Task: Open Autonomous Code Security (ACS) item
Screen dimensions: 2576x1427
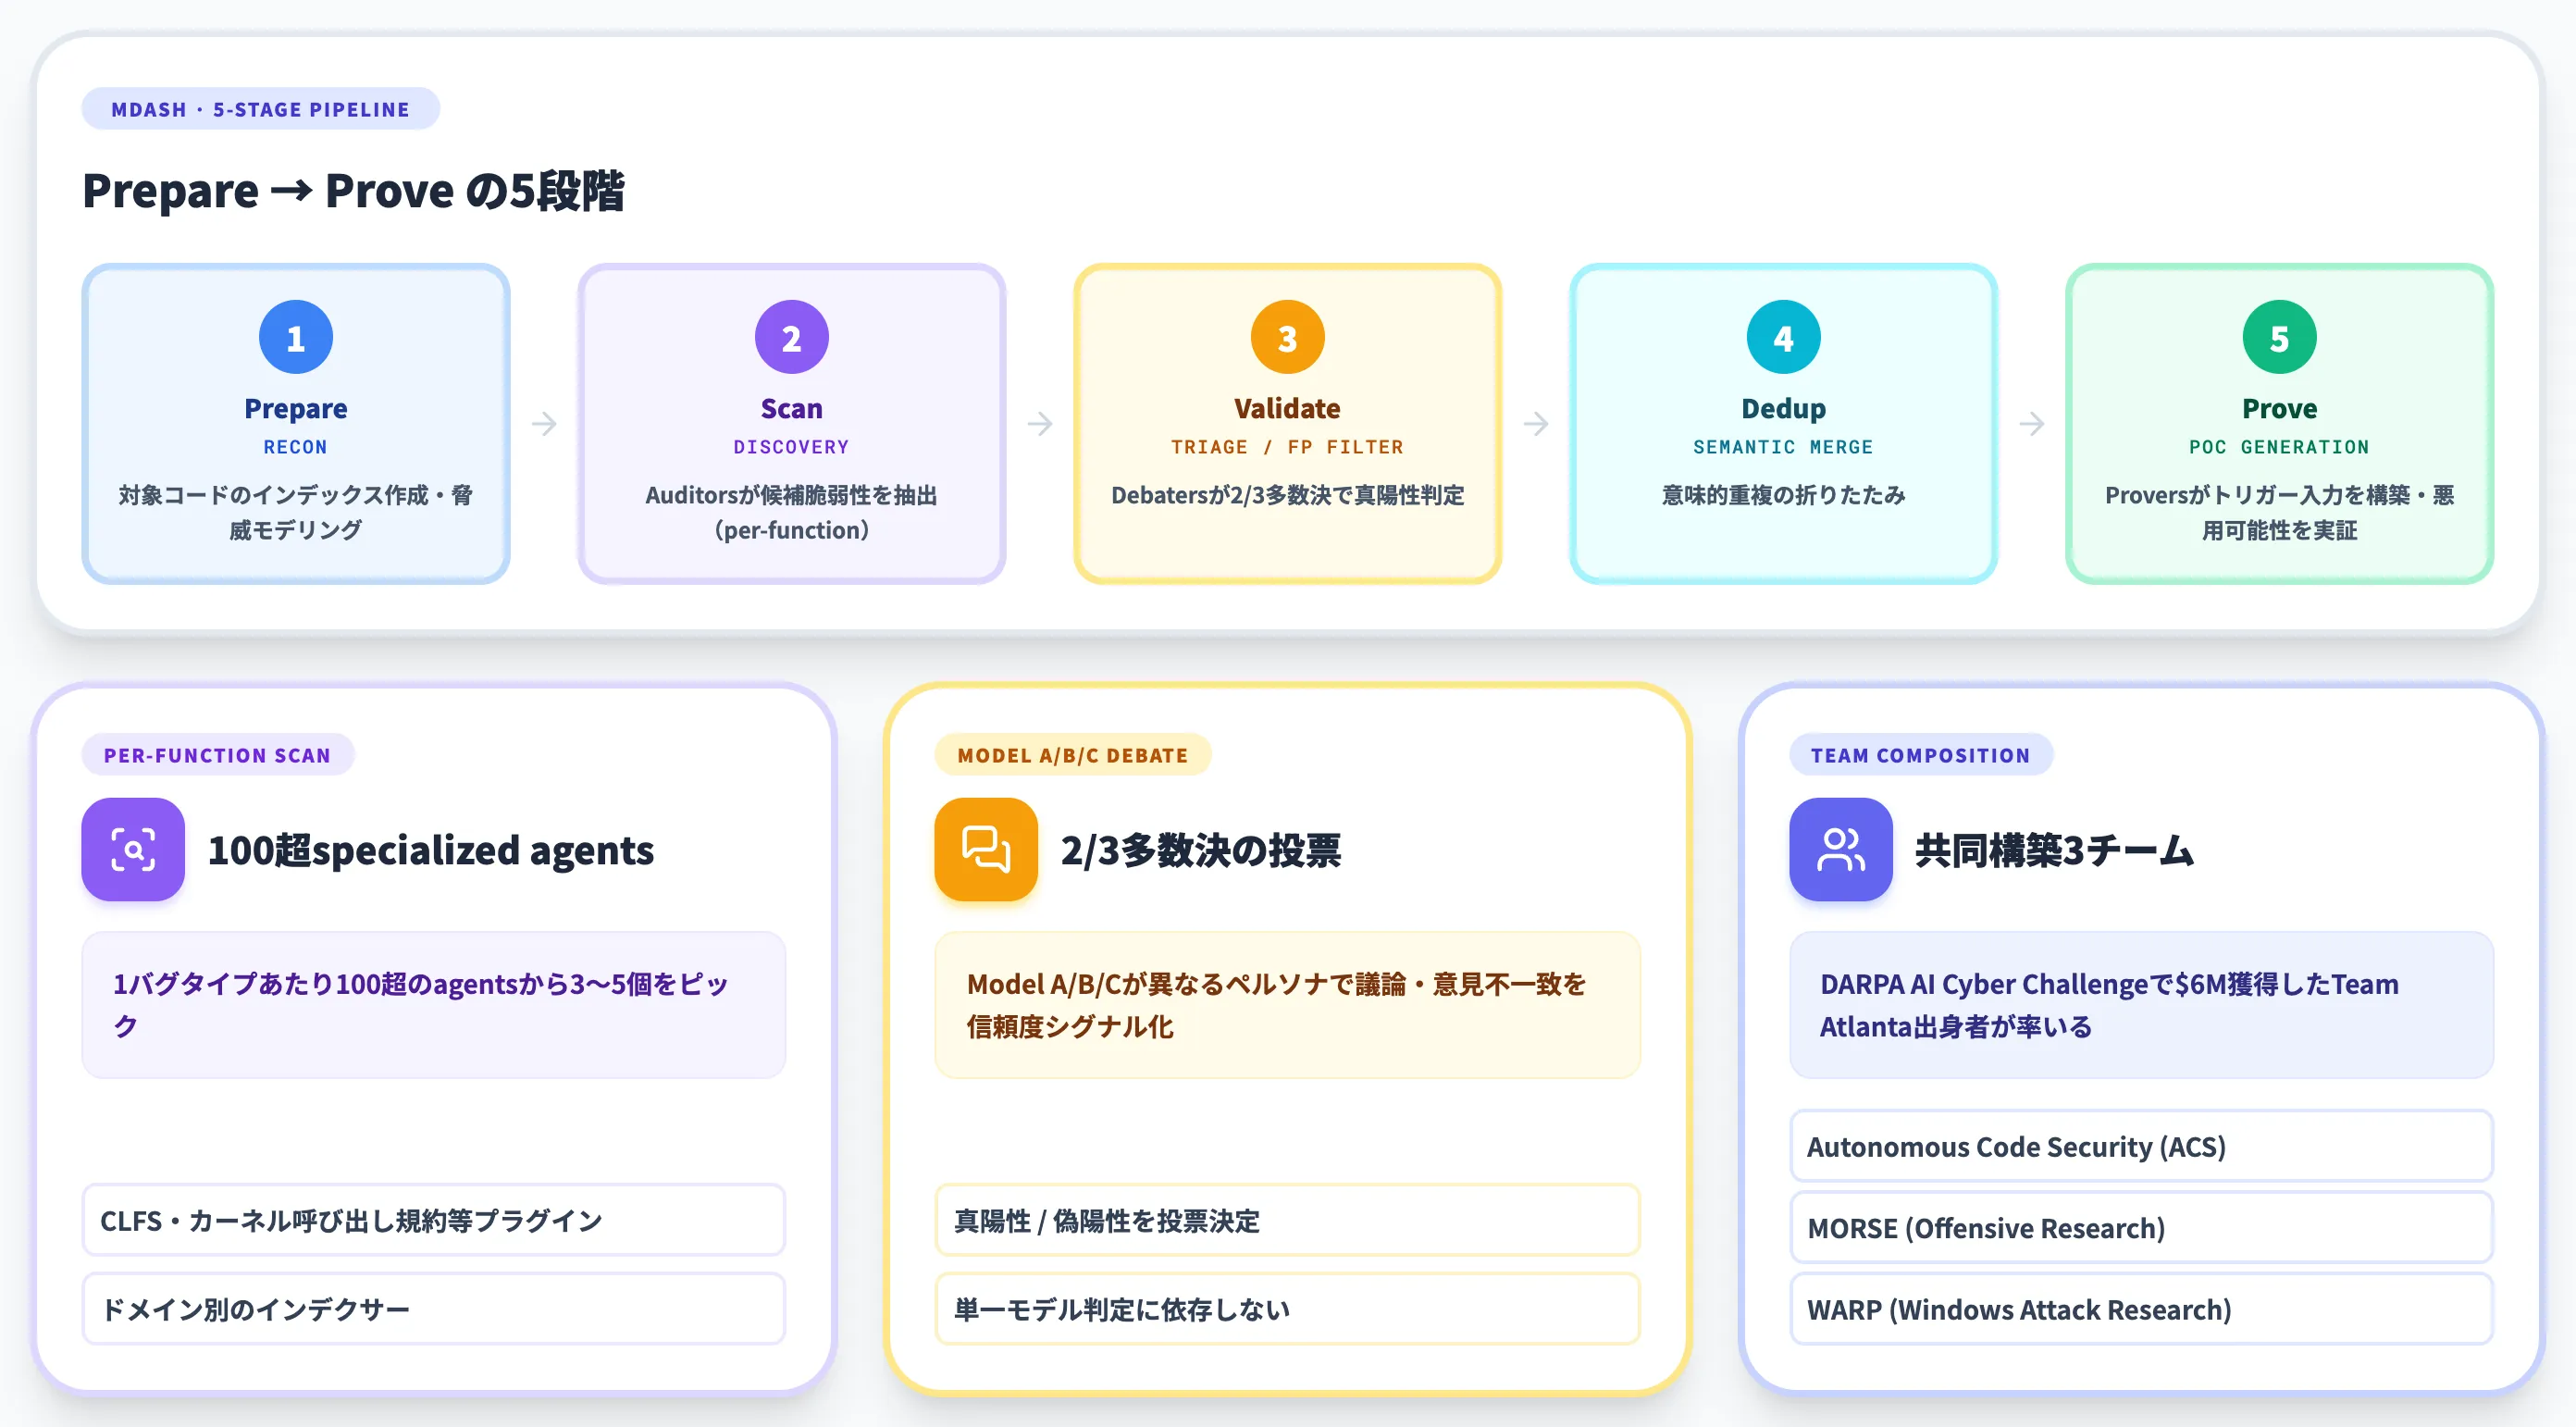Action: 2142,1146
